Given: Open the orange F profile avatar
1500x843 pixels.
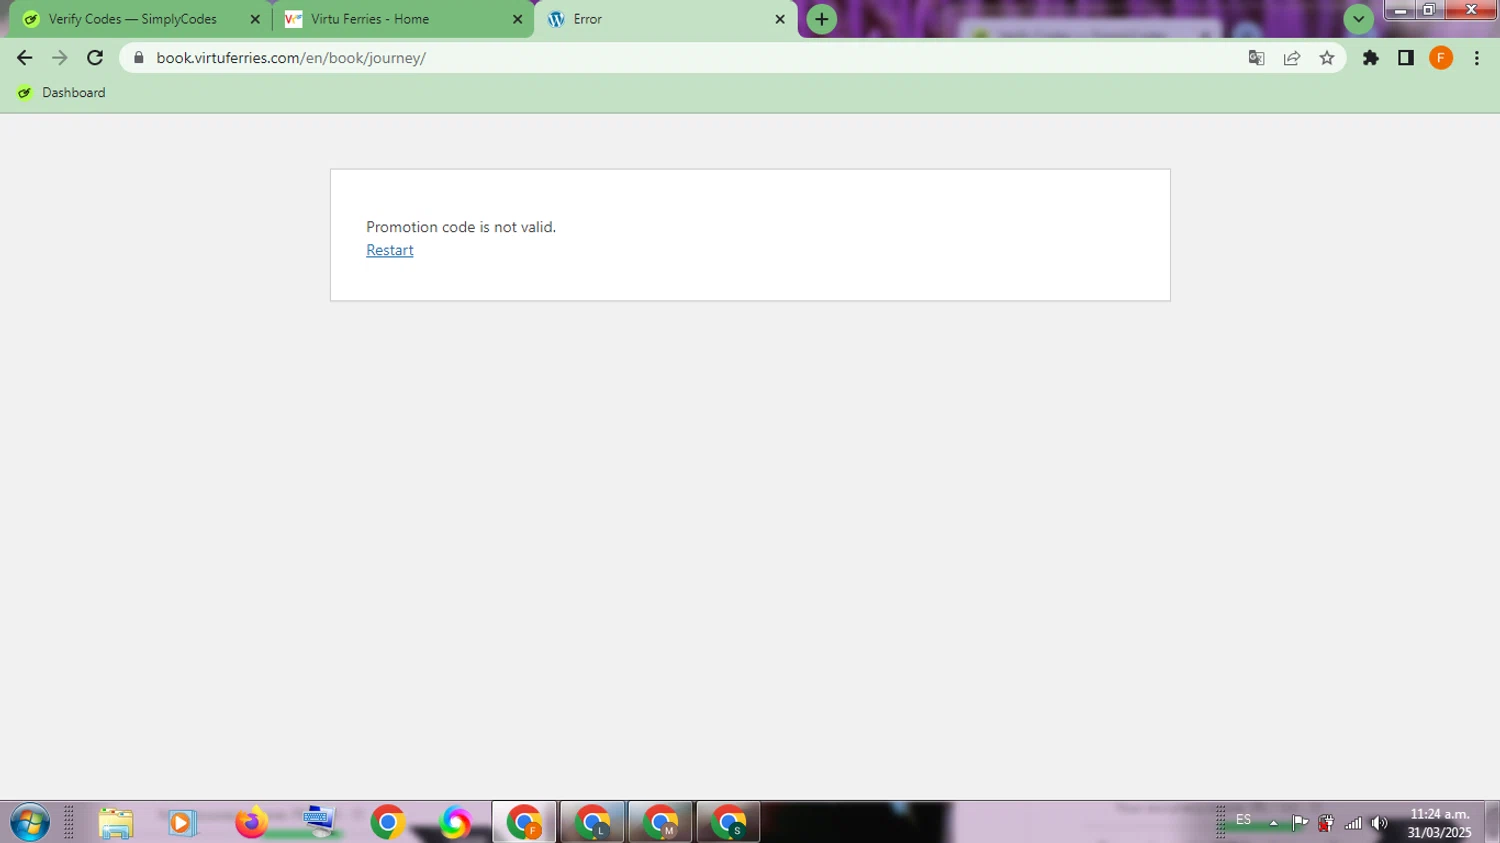Looking at the screenshot, I should click(1441, 58).
